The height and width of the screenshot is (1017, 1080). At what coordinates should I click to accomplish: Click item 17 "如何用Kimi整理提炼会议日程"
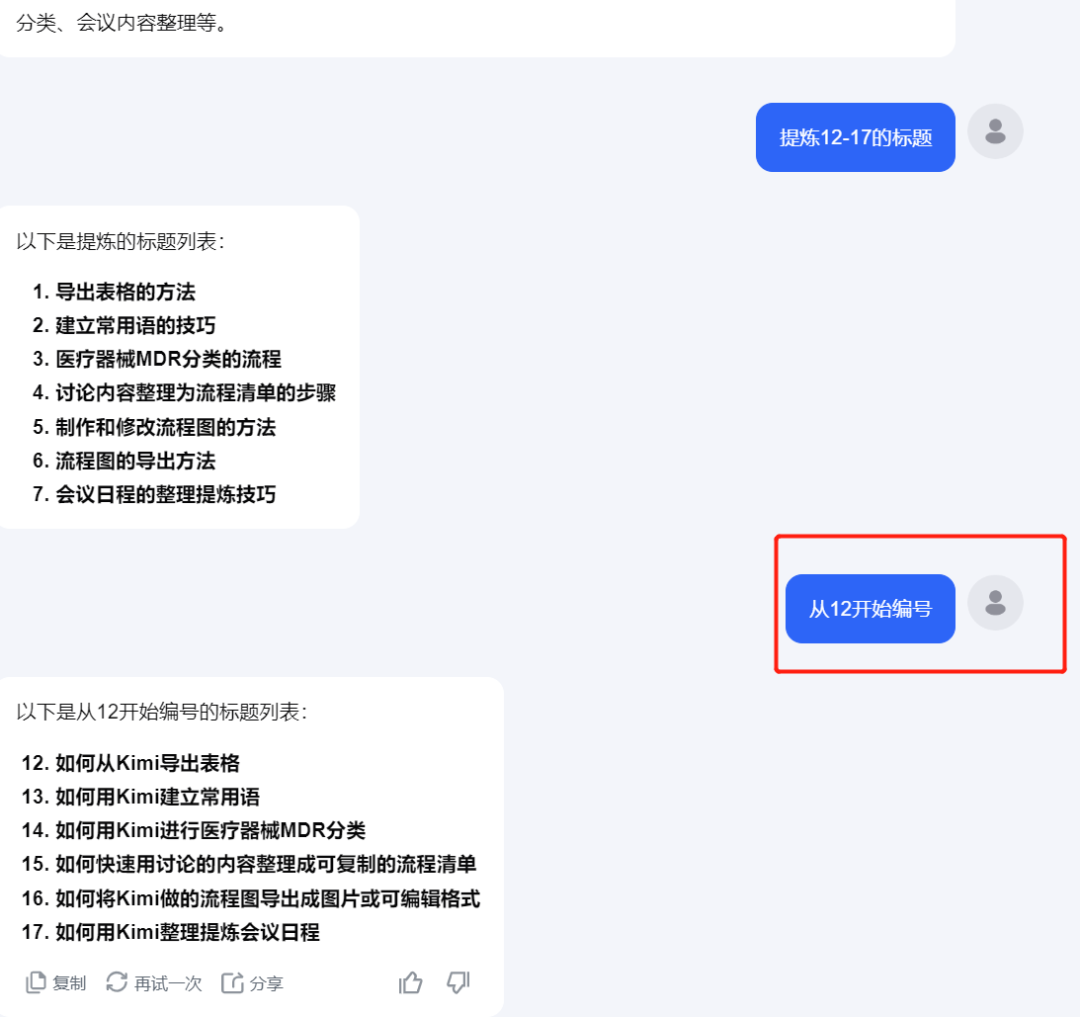187,932
